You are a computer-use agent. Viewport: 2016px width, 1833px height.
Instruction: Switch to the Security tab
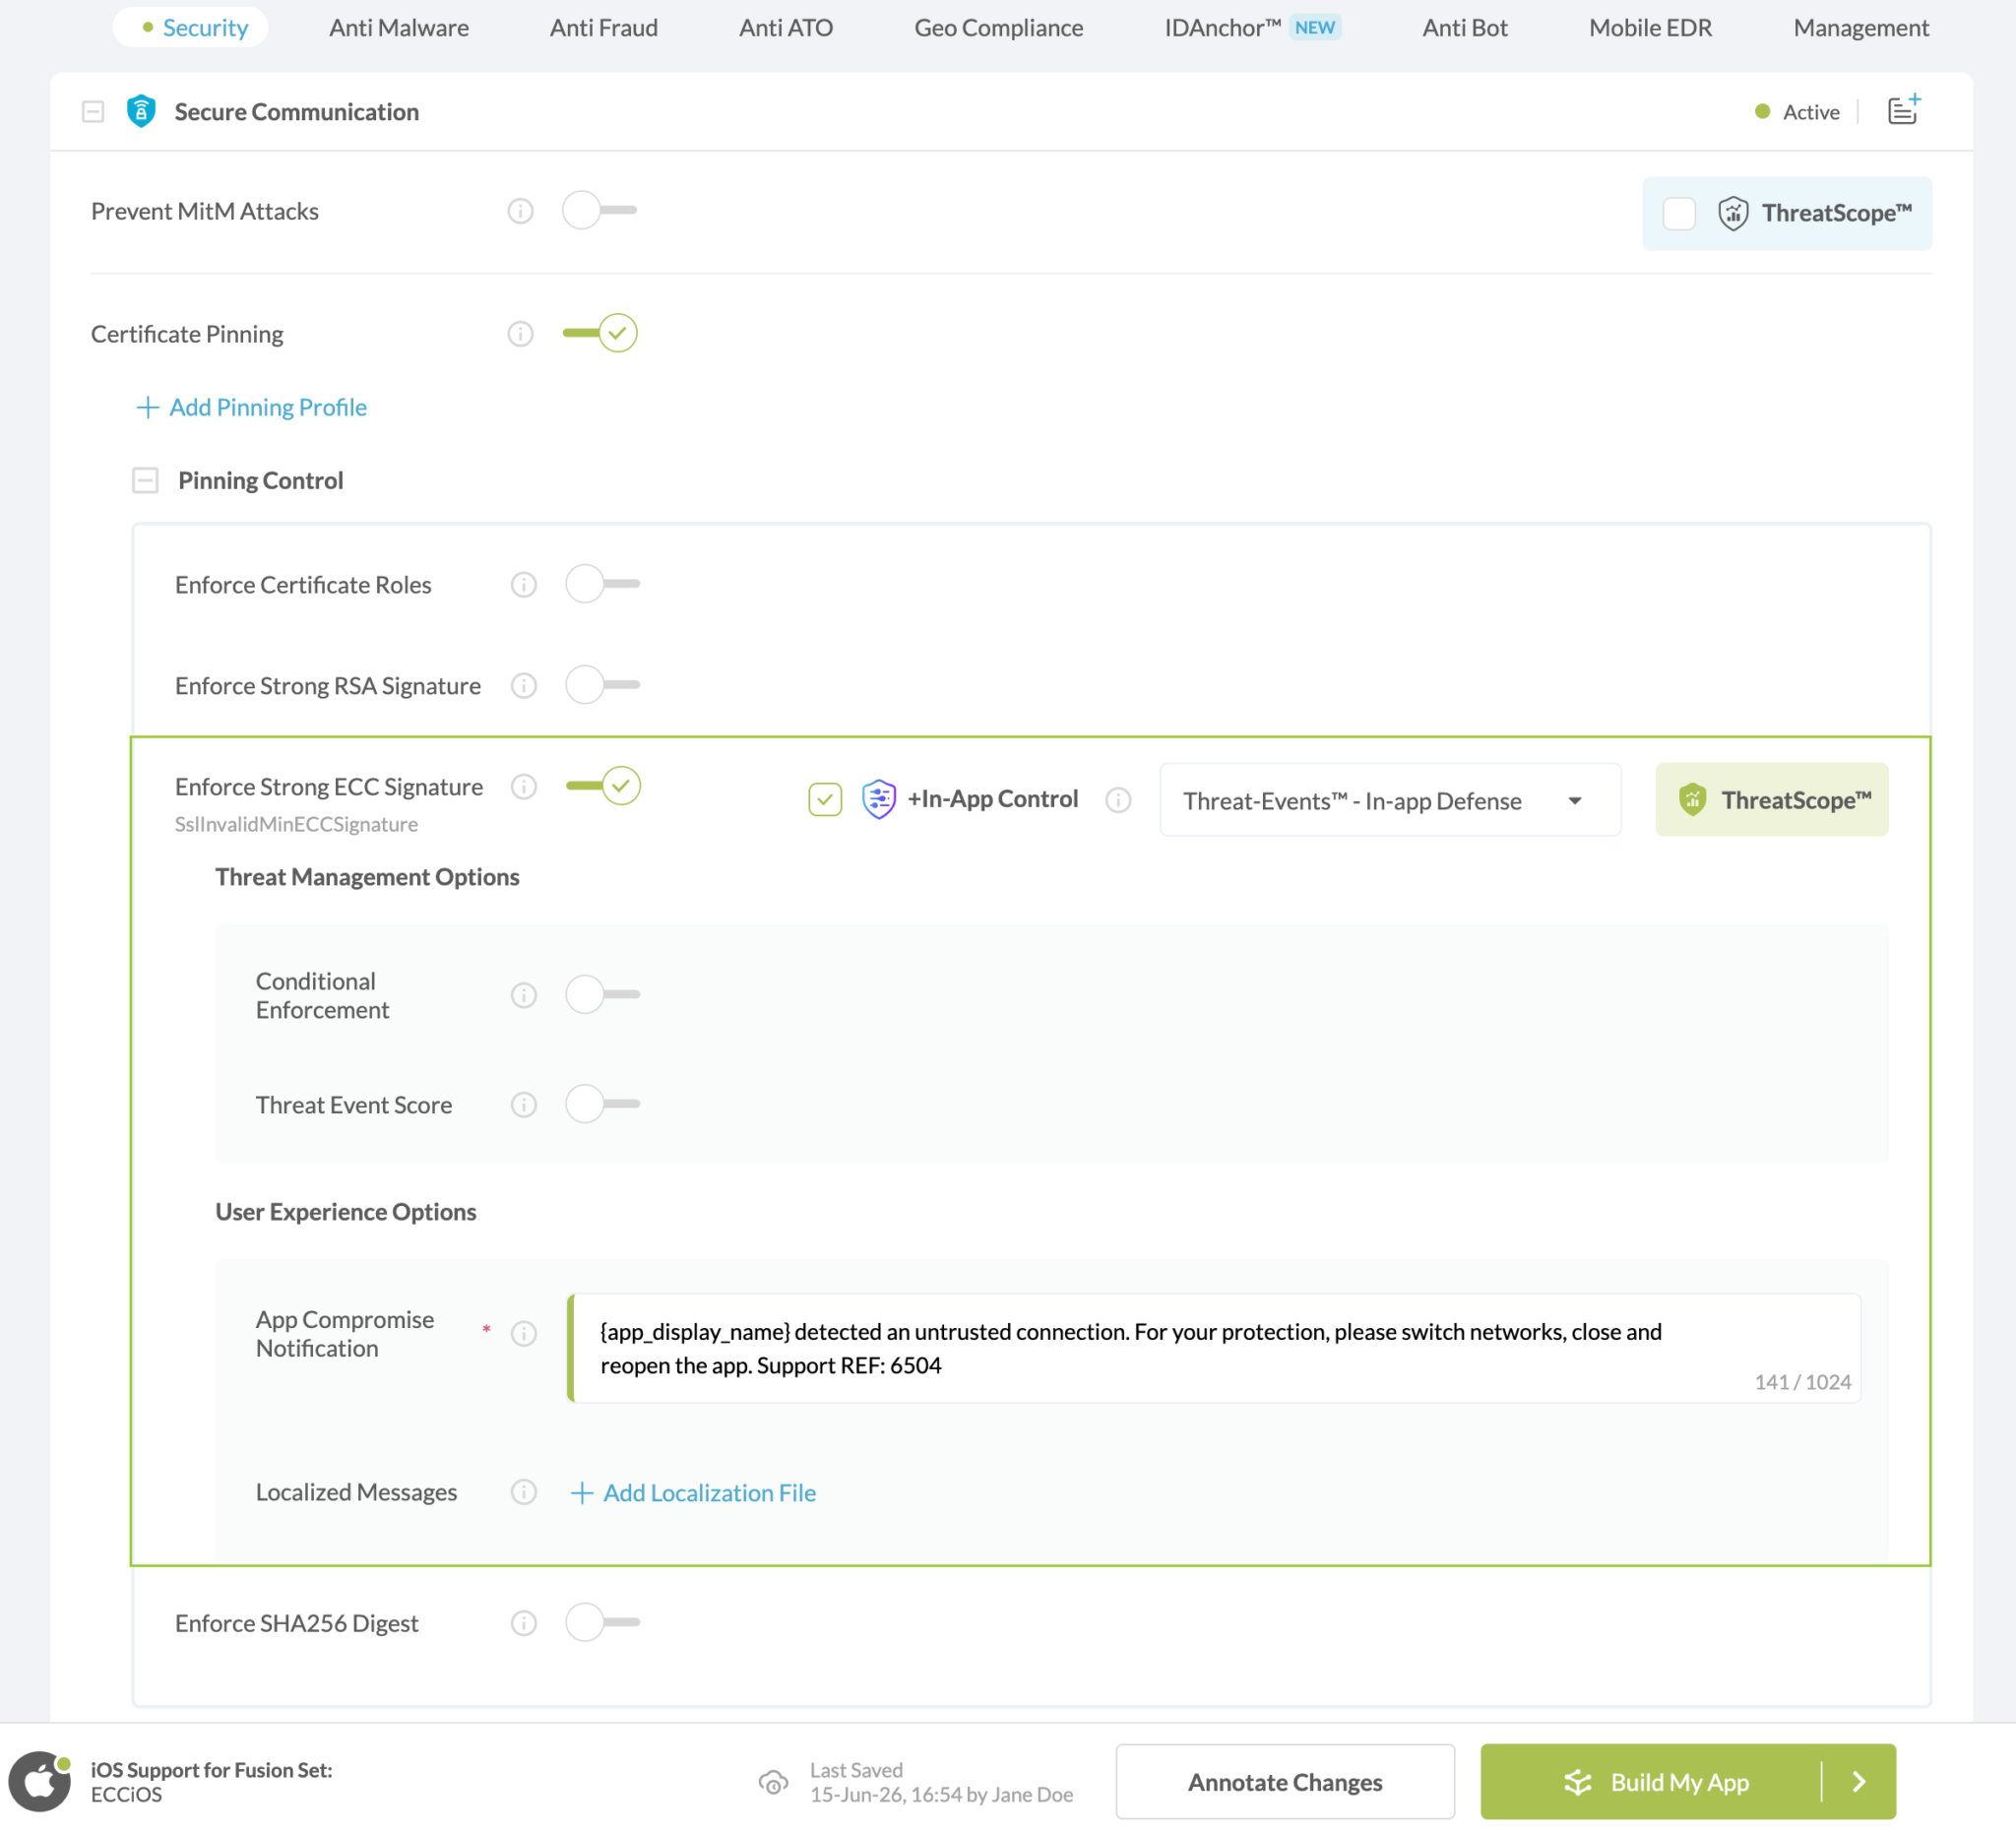pos(191,28)
